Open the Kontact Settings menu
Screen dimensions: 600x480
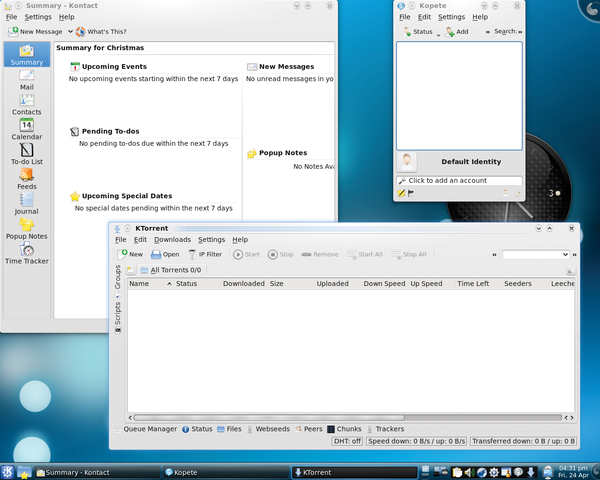38,17
